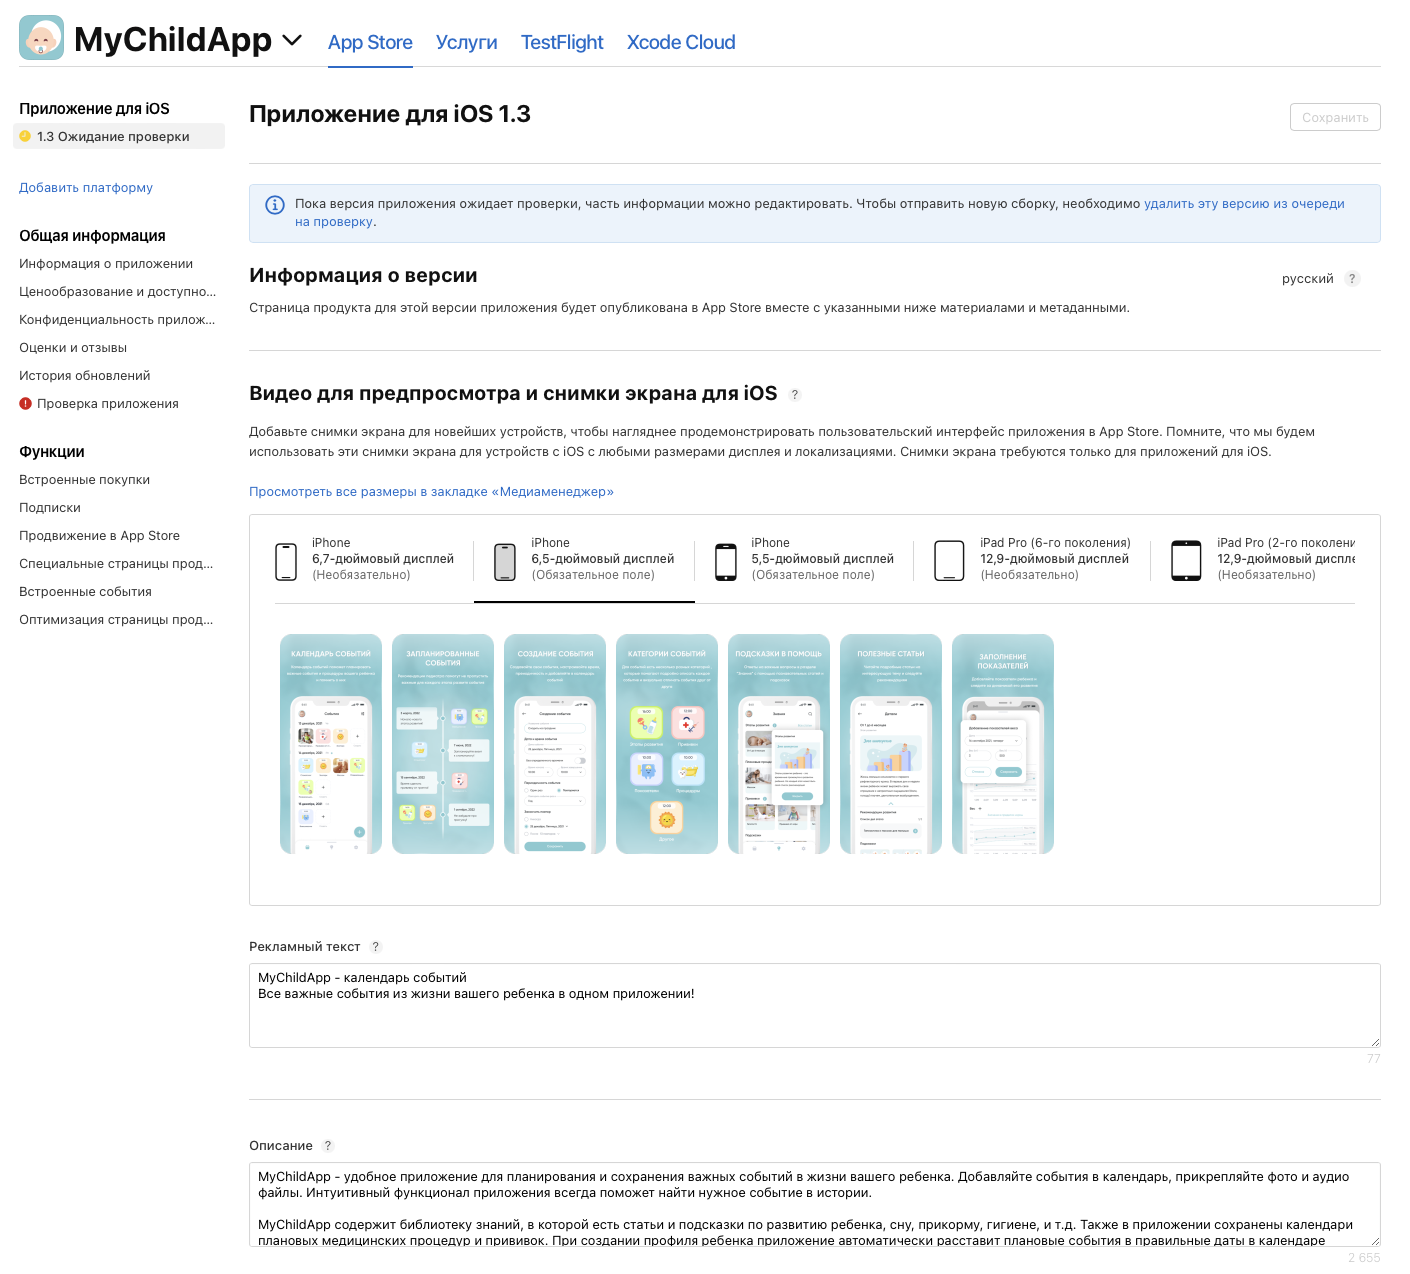Select iPhone 5,5-дюймовый дисплей device tab
The width and height of the screenshot is (1410, 1274).
[x=804, y=560]
